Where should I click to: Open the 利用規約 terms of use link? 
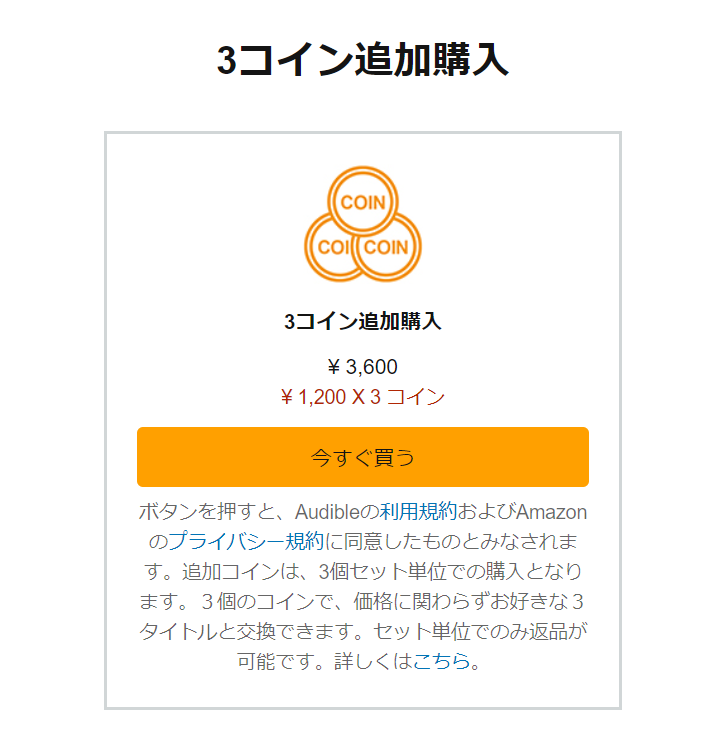(x=418, y=512)
